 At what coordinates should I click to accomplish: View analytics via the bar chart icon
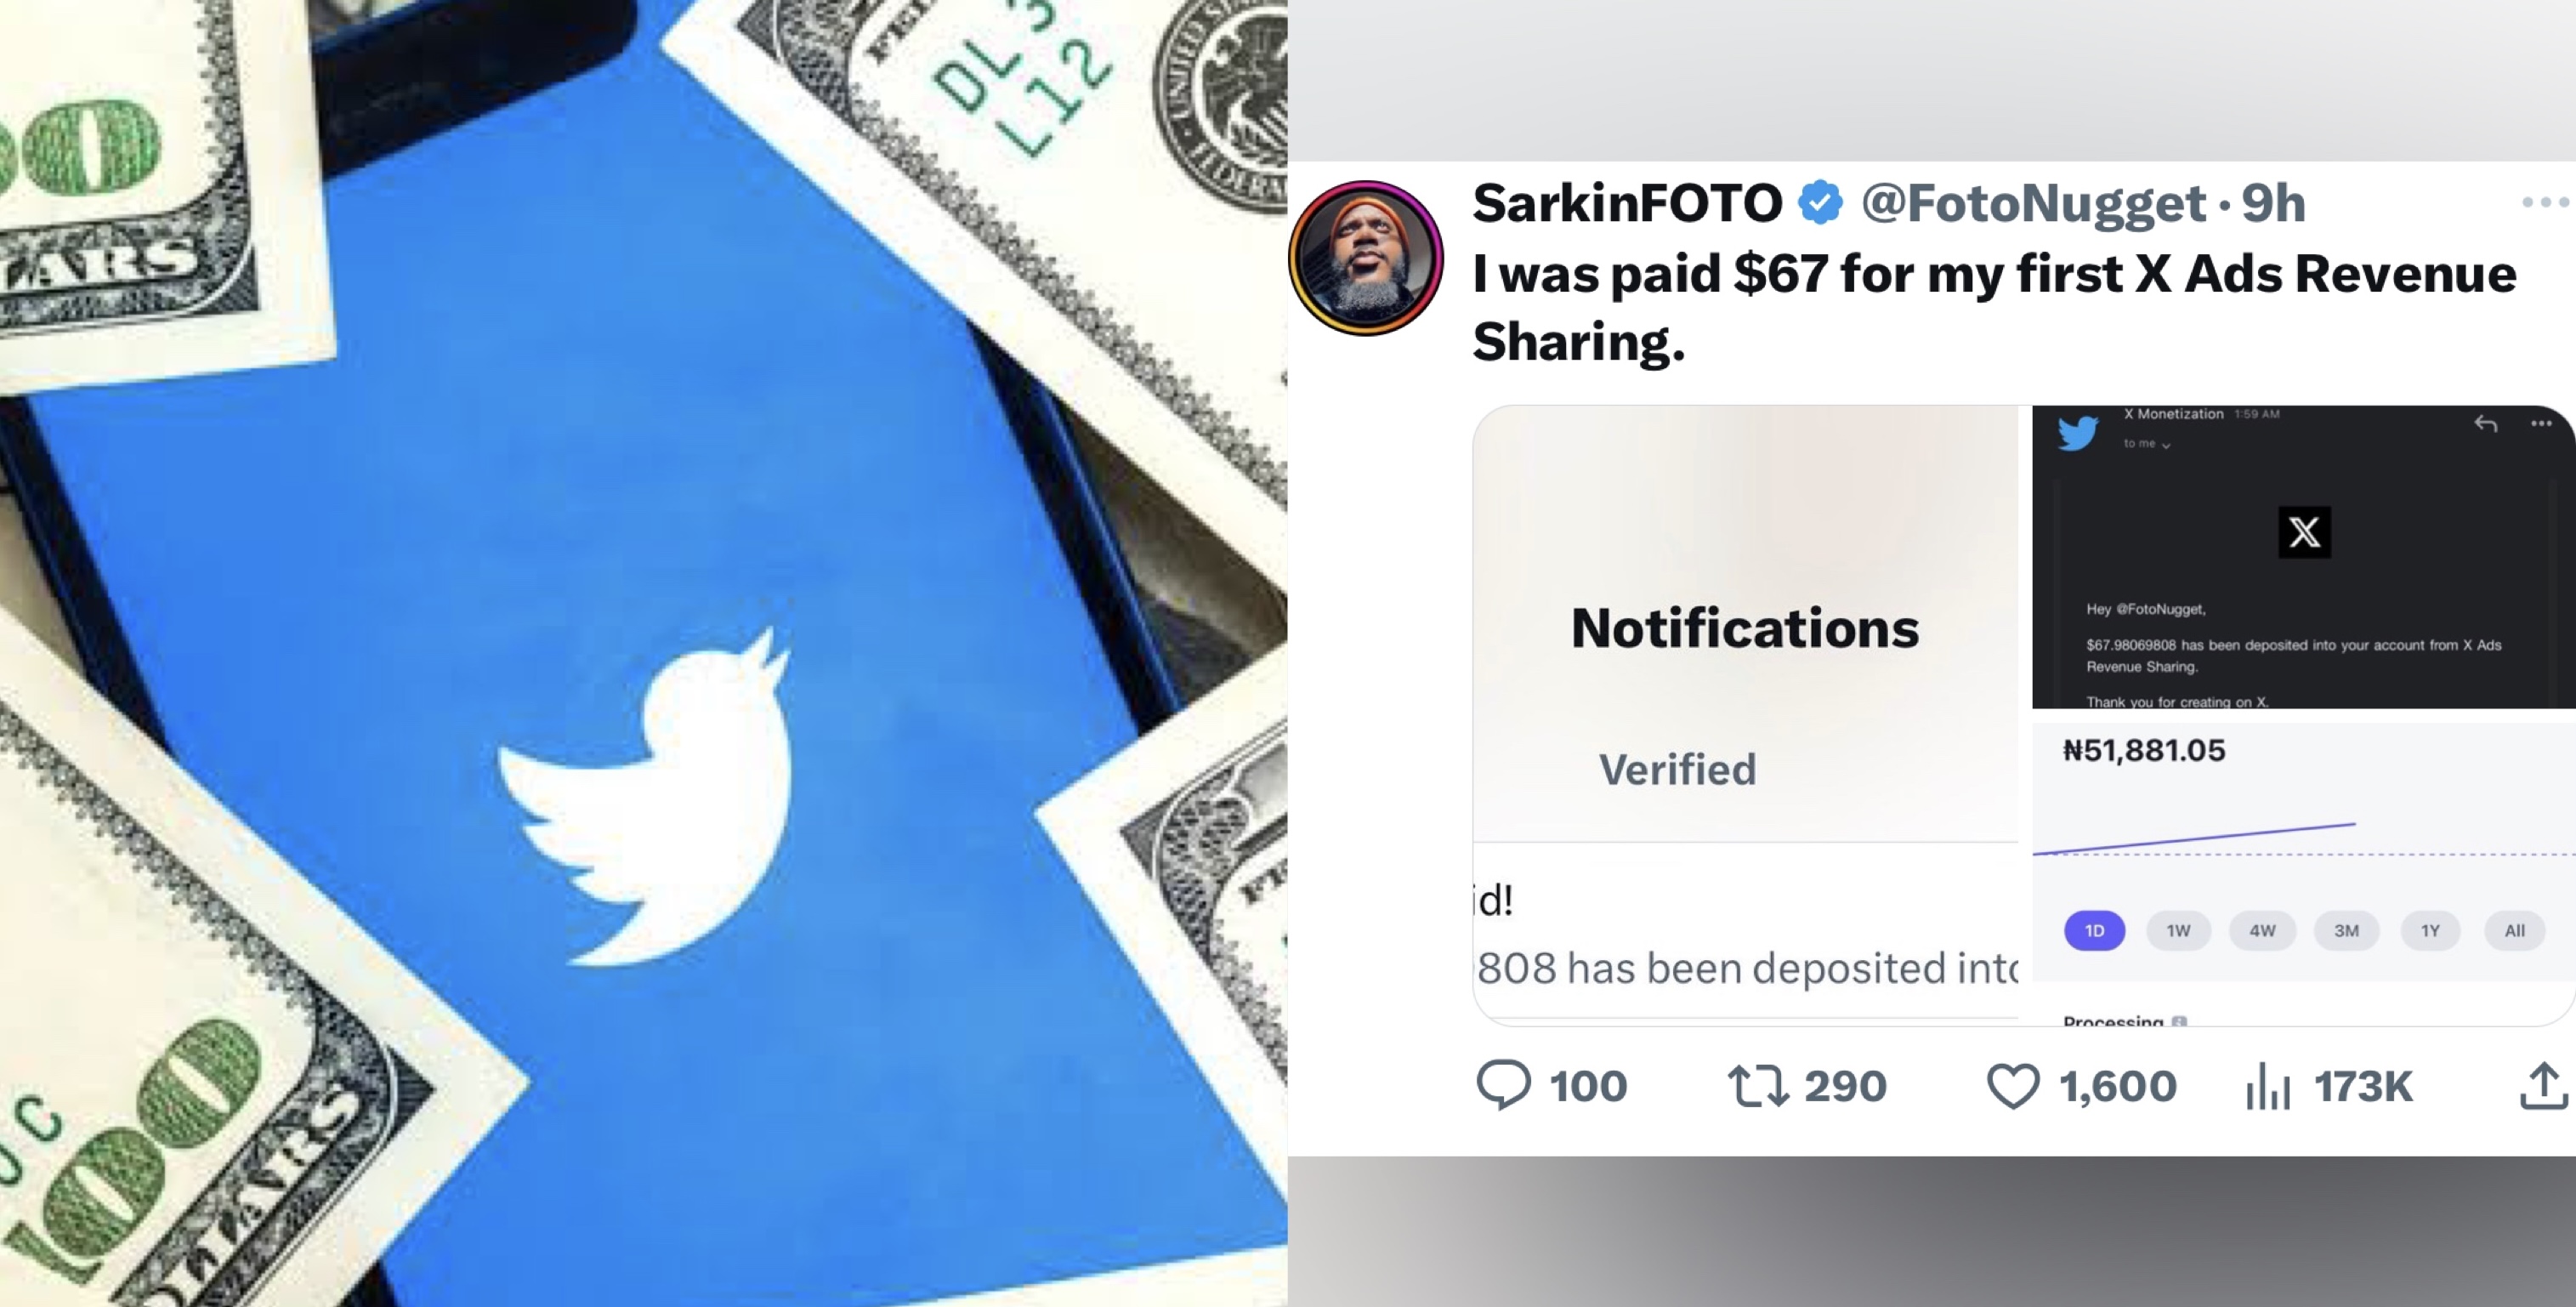(2267, 1086)
